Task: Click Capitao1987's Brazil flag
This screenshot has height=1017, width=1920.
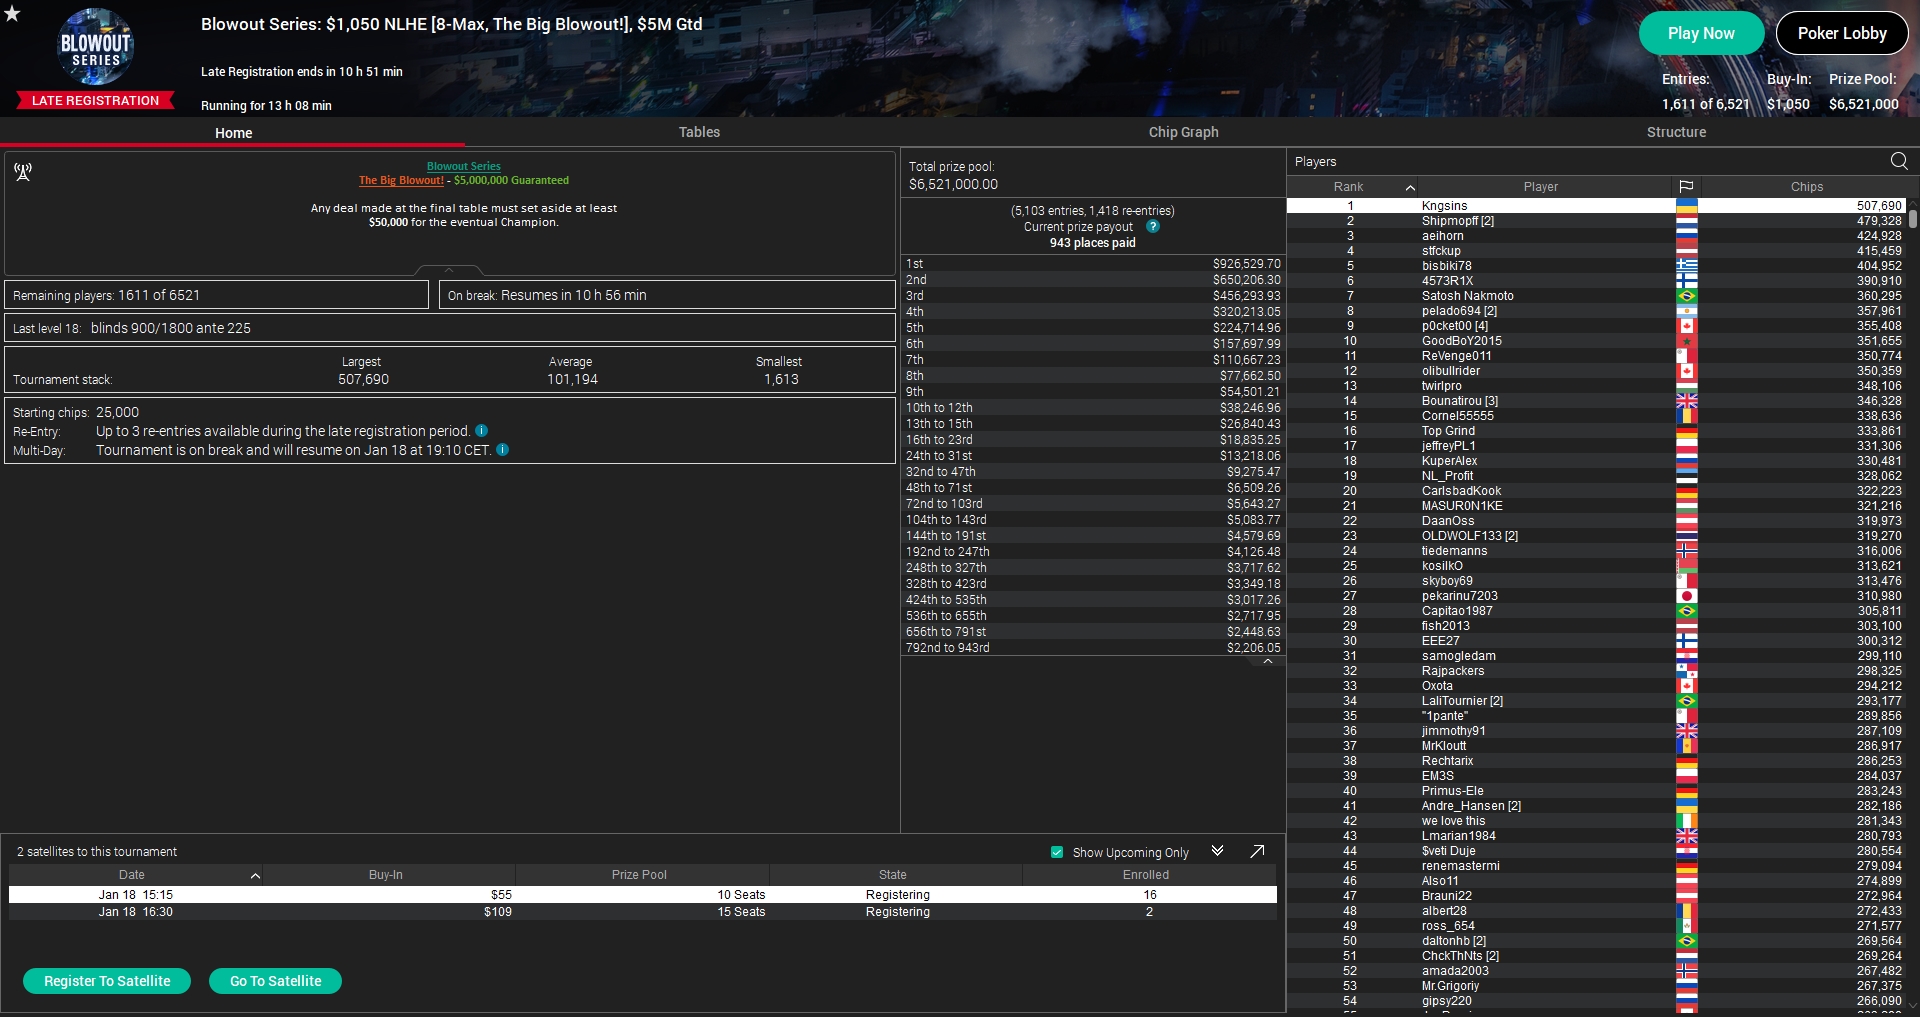Action: [1687, 611]
